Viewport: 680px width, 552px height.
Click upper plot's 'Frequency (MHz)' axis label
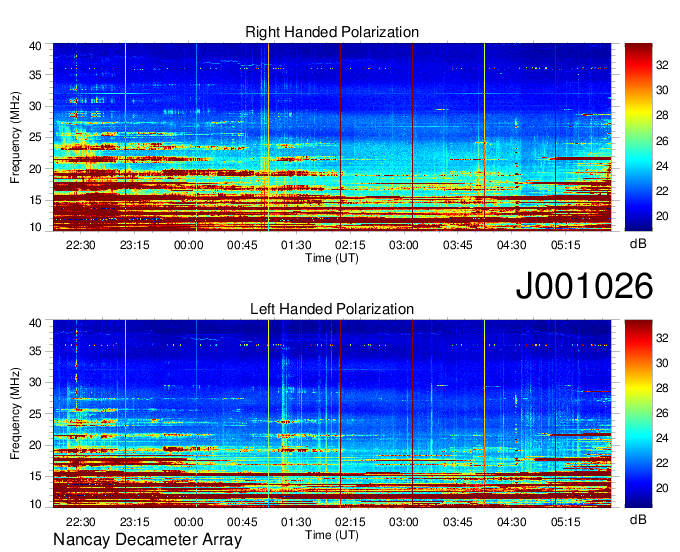pos(15,137)
